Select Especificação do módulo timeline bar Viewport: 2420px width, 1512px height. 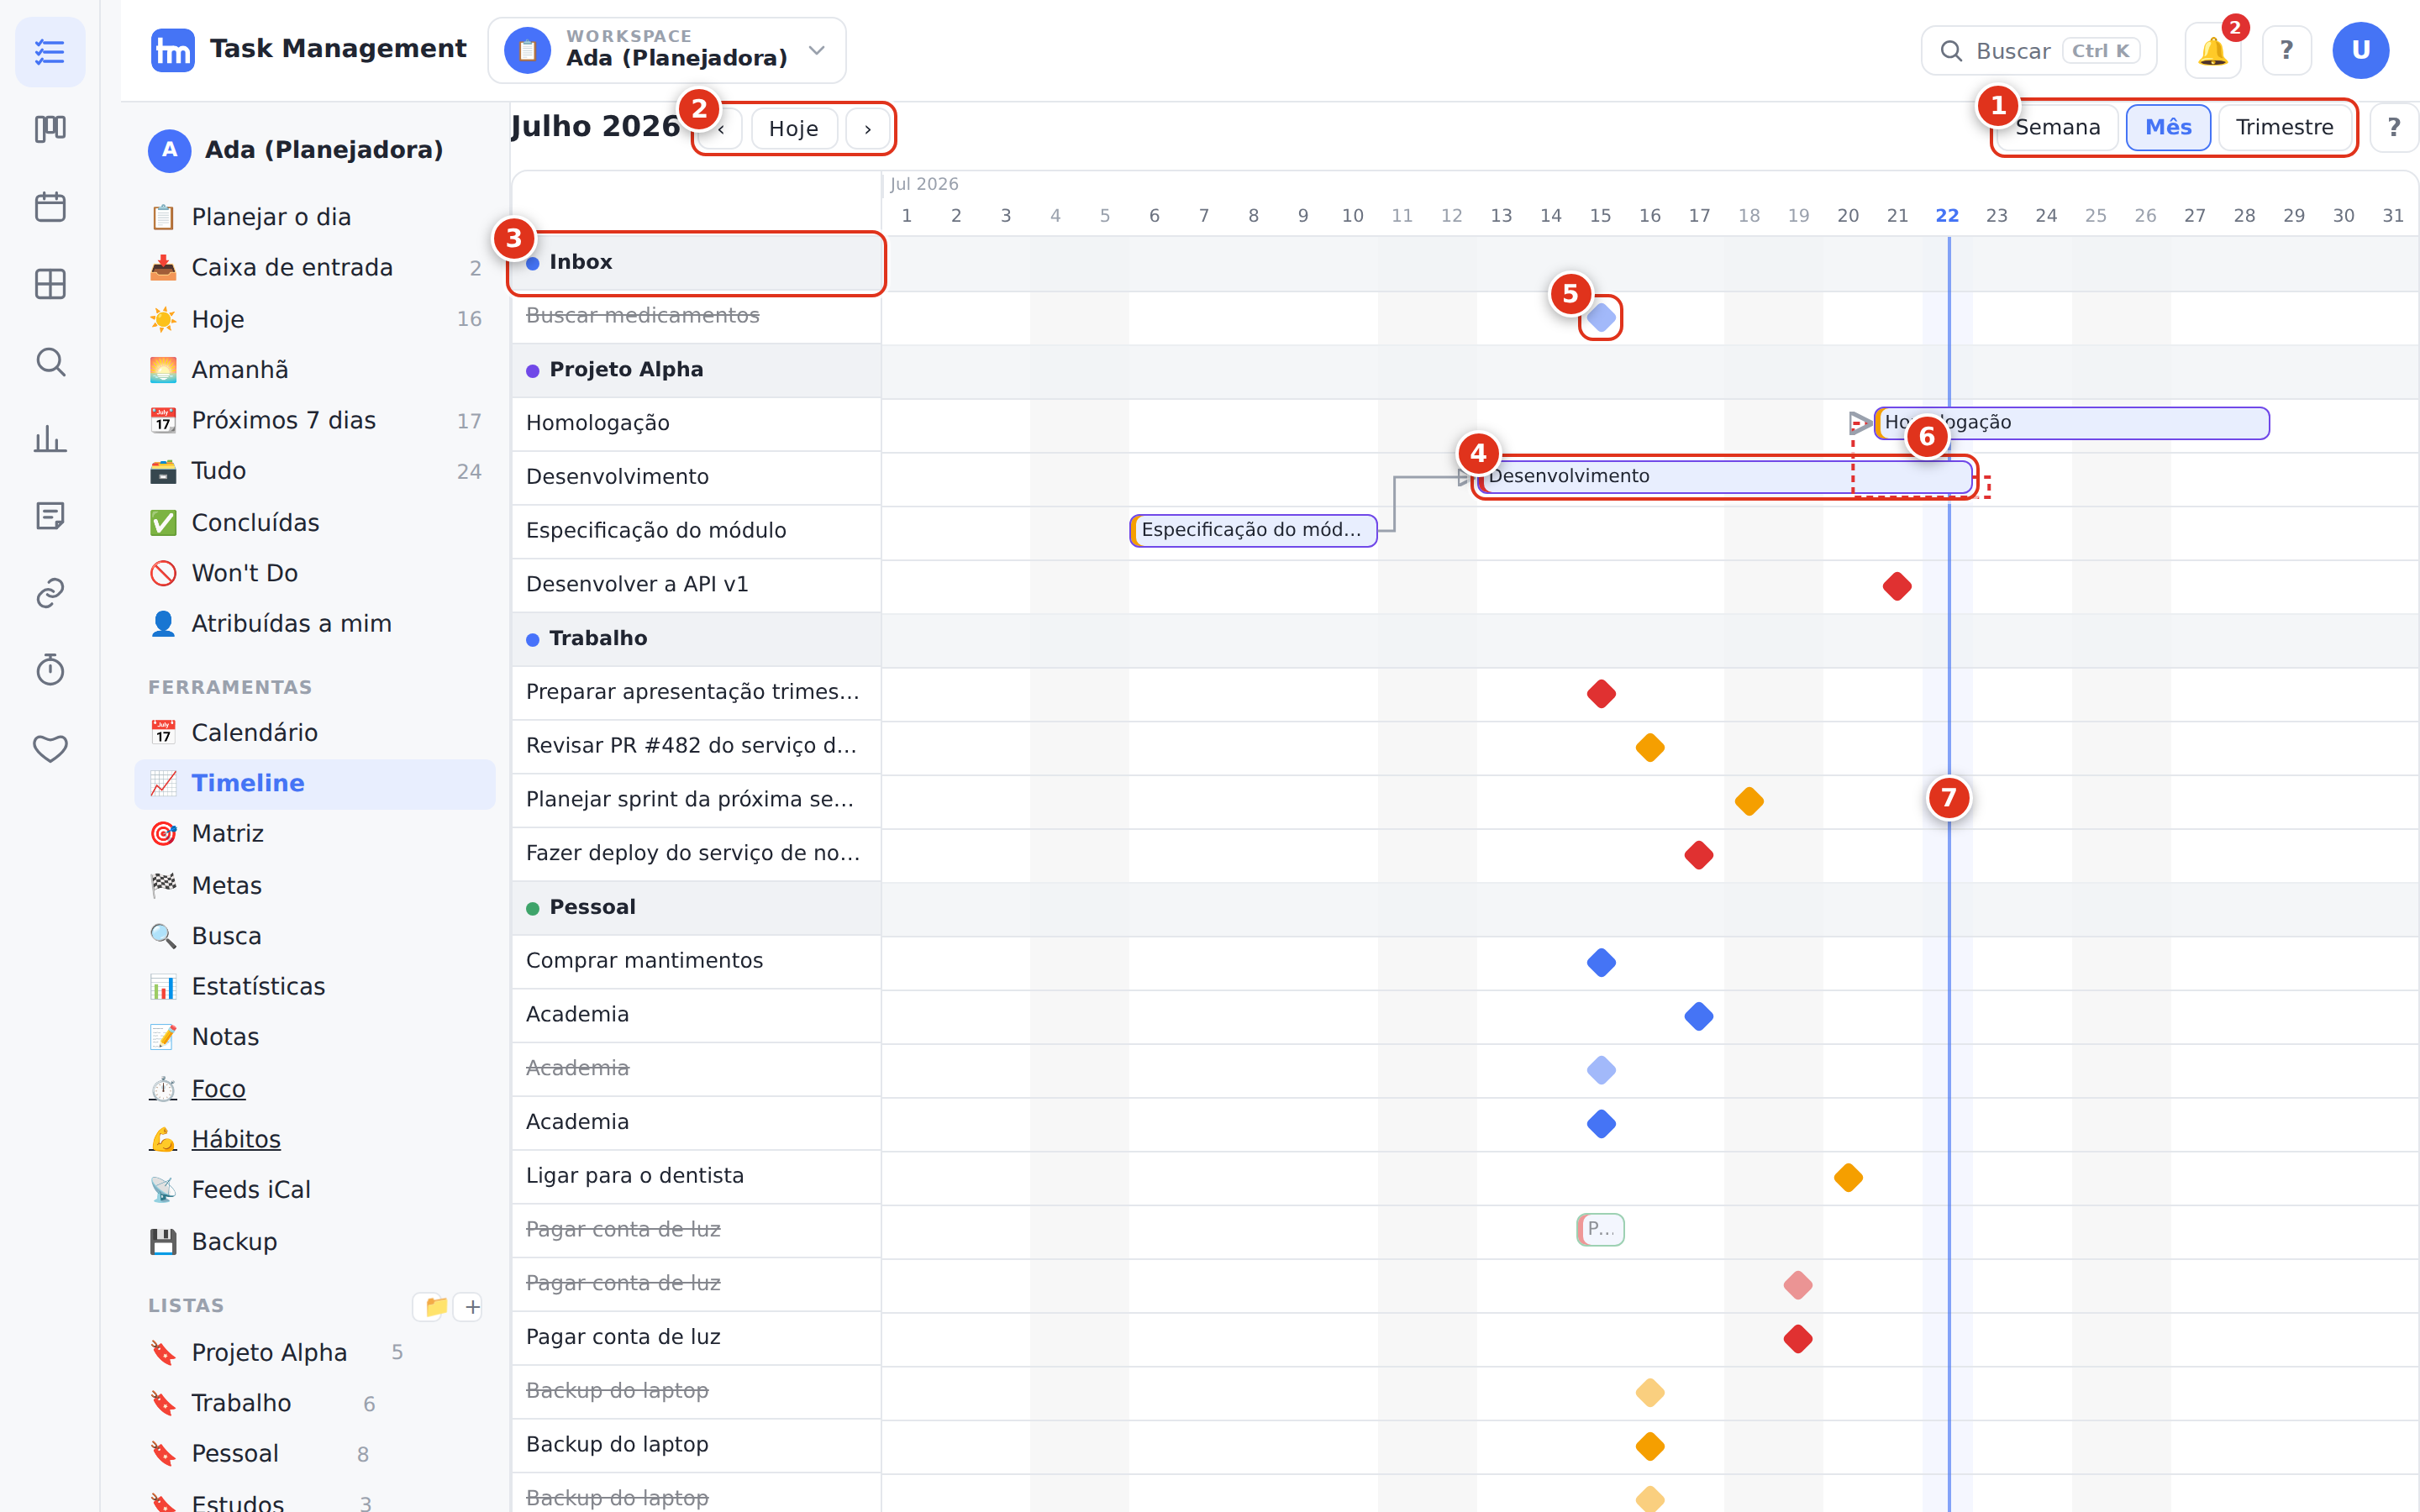[1253, 530]
